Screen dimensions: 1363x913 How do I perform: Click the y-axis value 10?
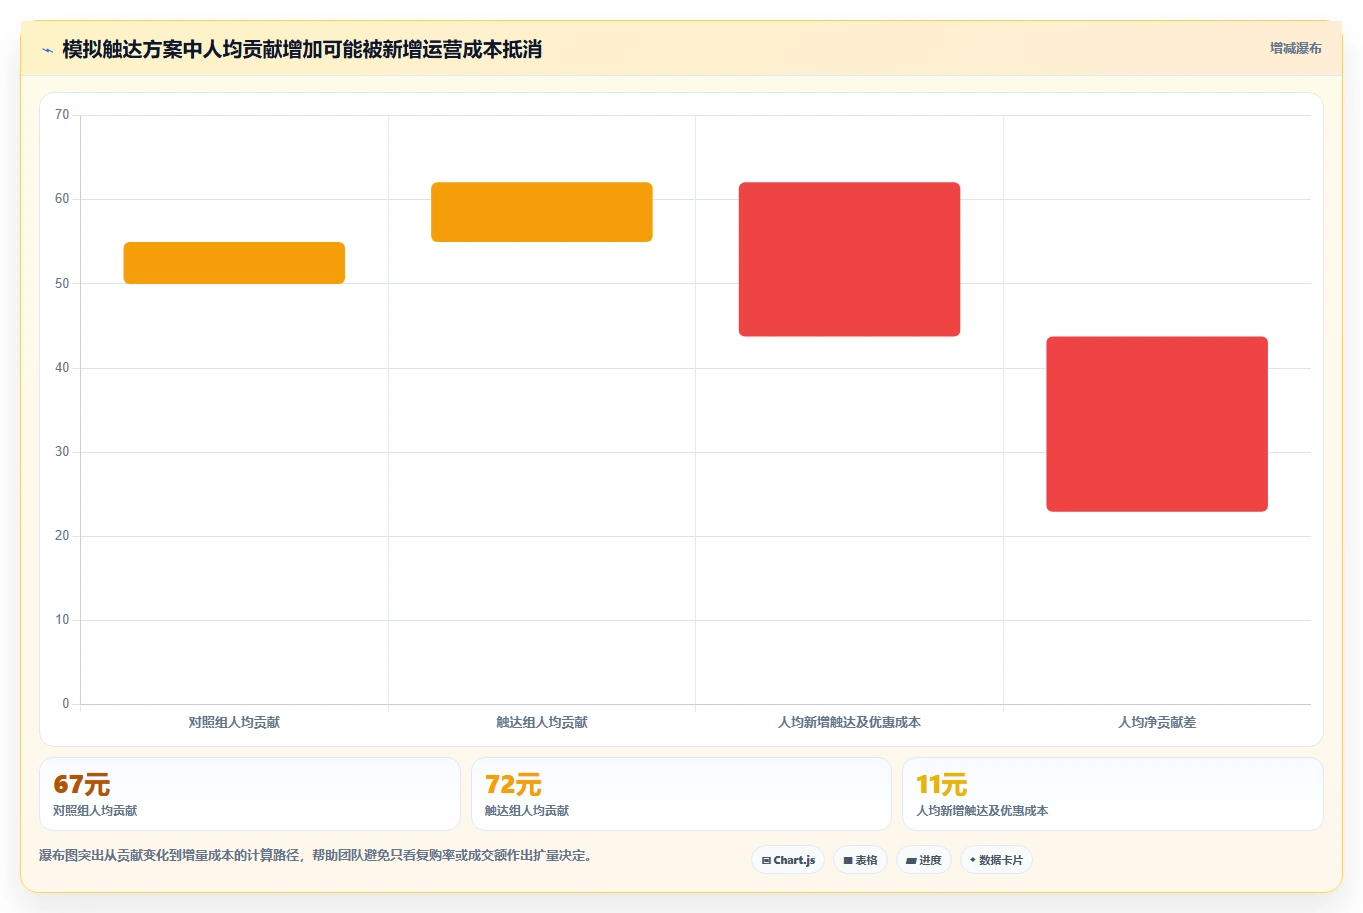point(62,620)
